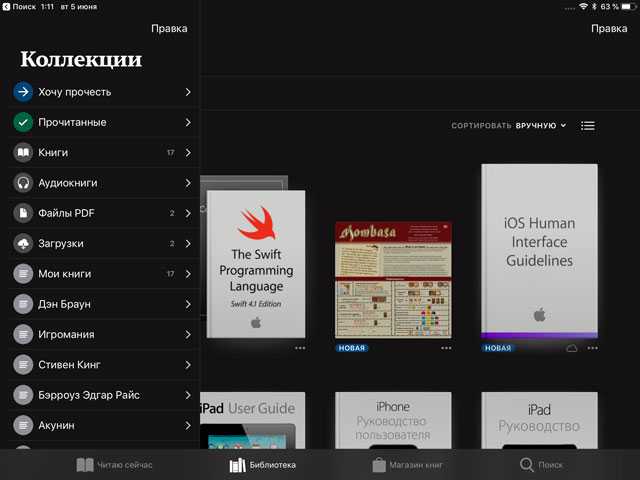The width and height of the screenshot is (640, 480).
Task: Open the Библиотека tab
Action: [262, 464]
